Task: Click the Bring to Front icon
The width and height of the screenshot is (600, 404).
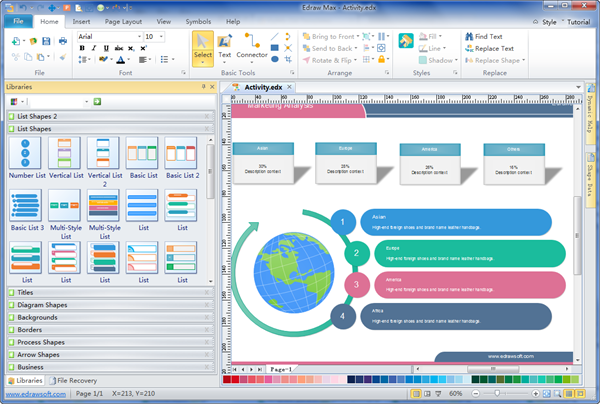Action: click(306, 36)
